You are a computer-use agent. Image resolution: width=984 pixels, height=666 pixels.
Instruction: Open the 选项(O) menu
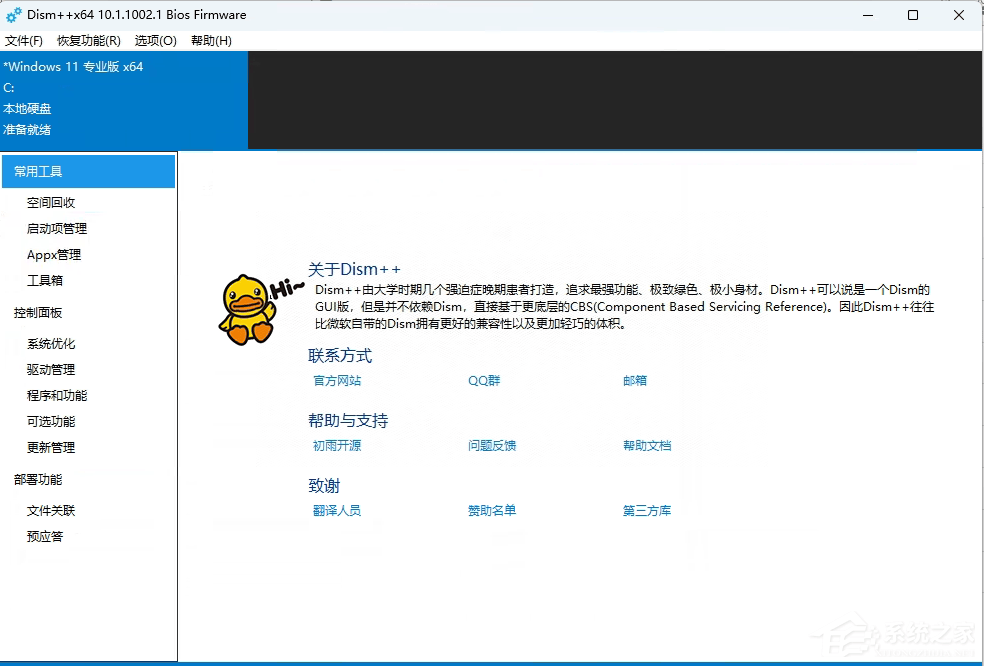tap(154, 40)
